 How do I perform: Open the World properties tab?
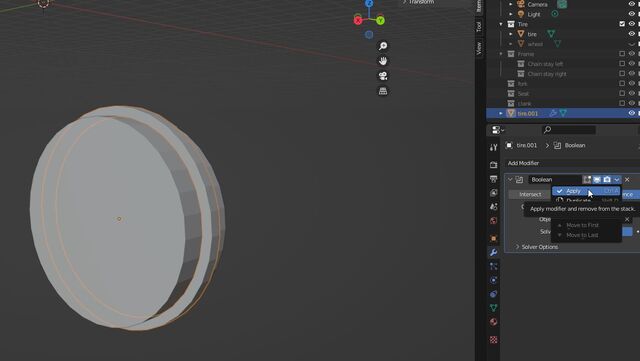coord(493,221)
